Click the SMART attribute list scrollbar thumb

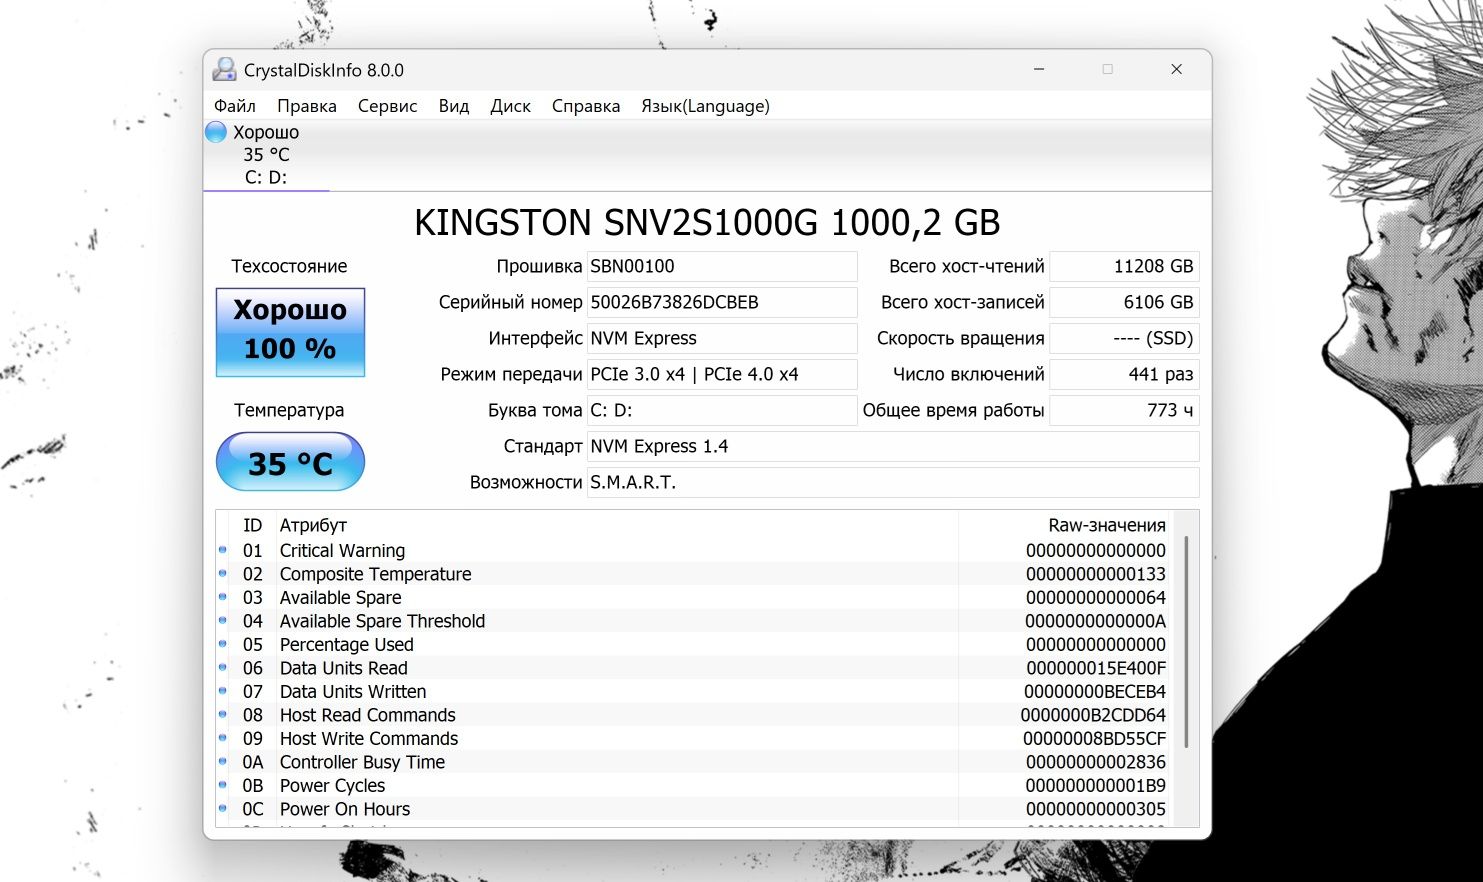(1186, 642)
